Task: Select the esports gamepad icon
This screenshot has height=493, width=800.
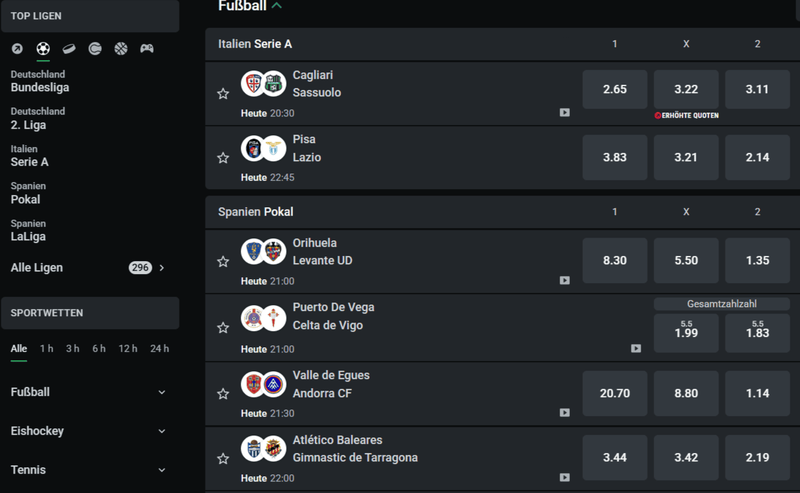Action: coord(147,48)
